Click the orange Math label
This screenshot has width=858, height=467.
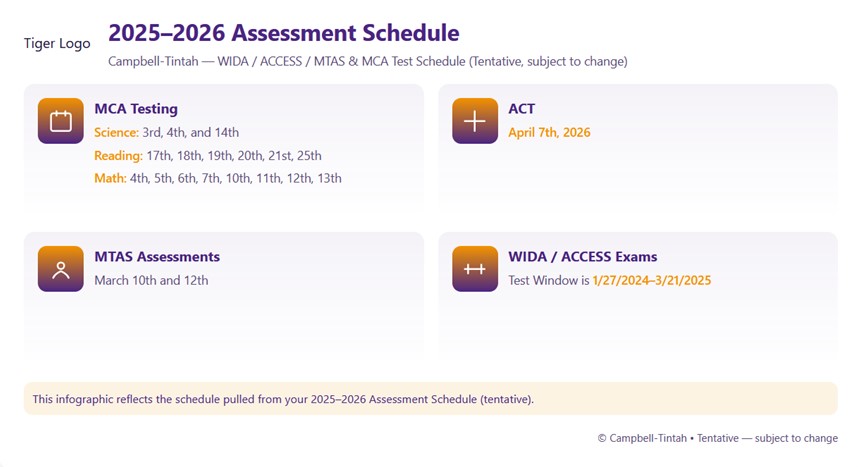pos(110,178)
